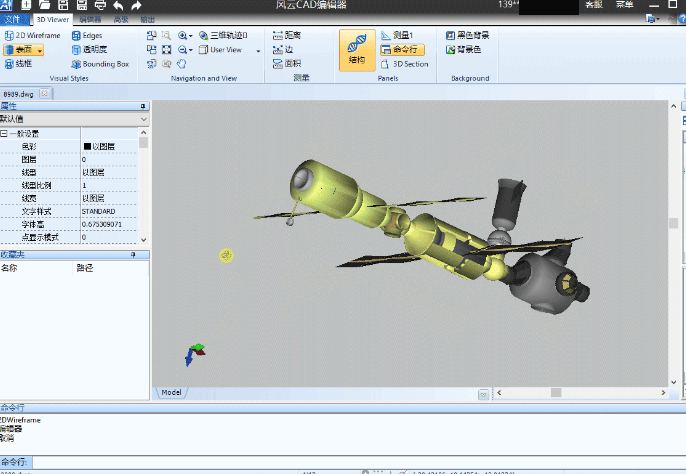This screenshot has width=686, height=474.
Task: Click the 面积 area measure tool
Action: (286, 63)
